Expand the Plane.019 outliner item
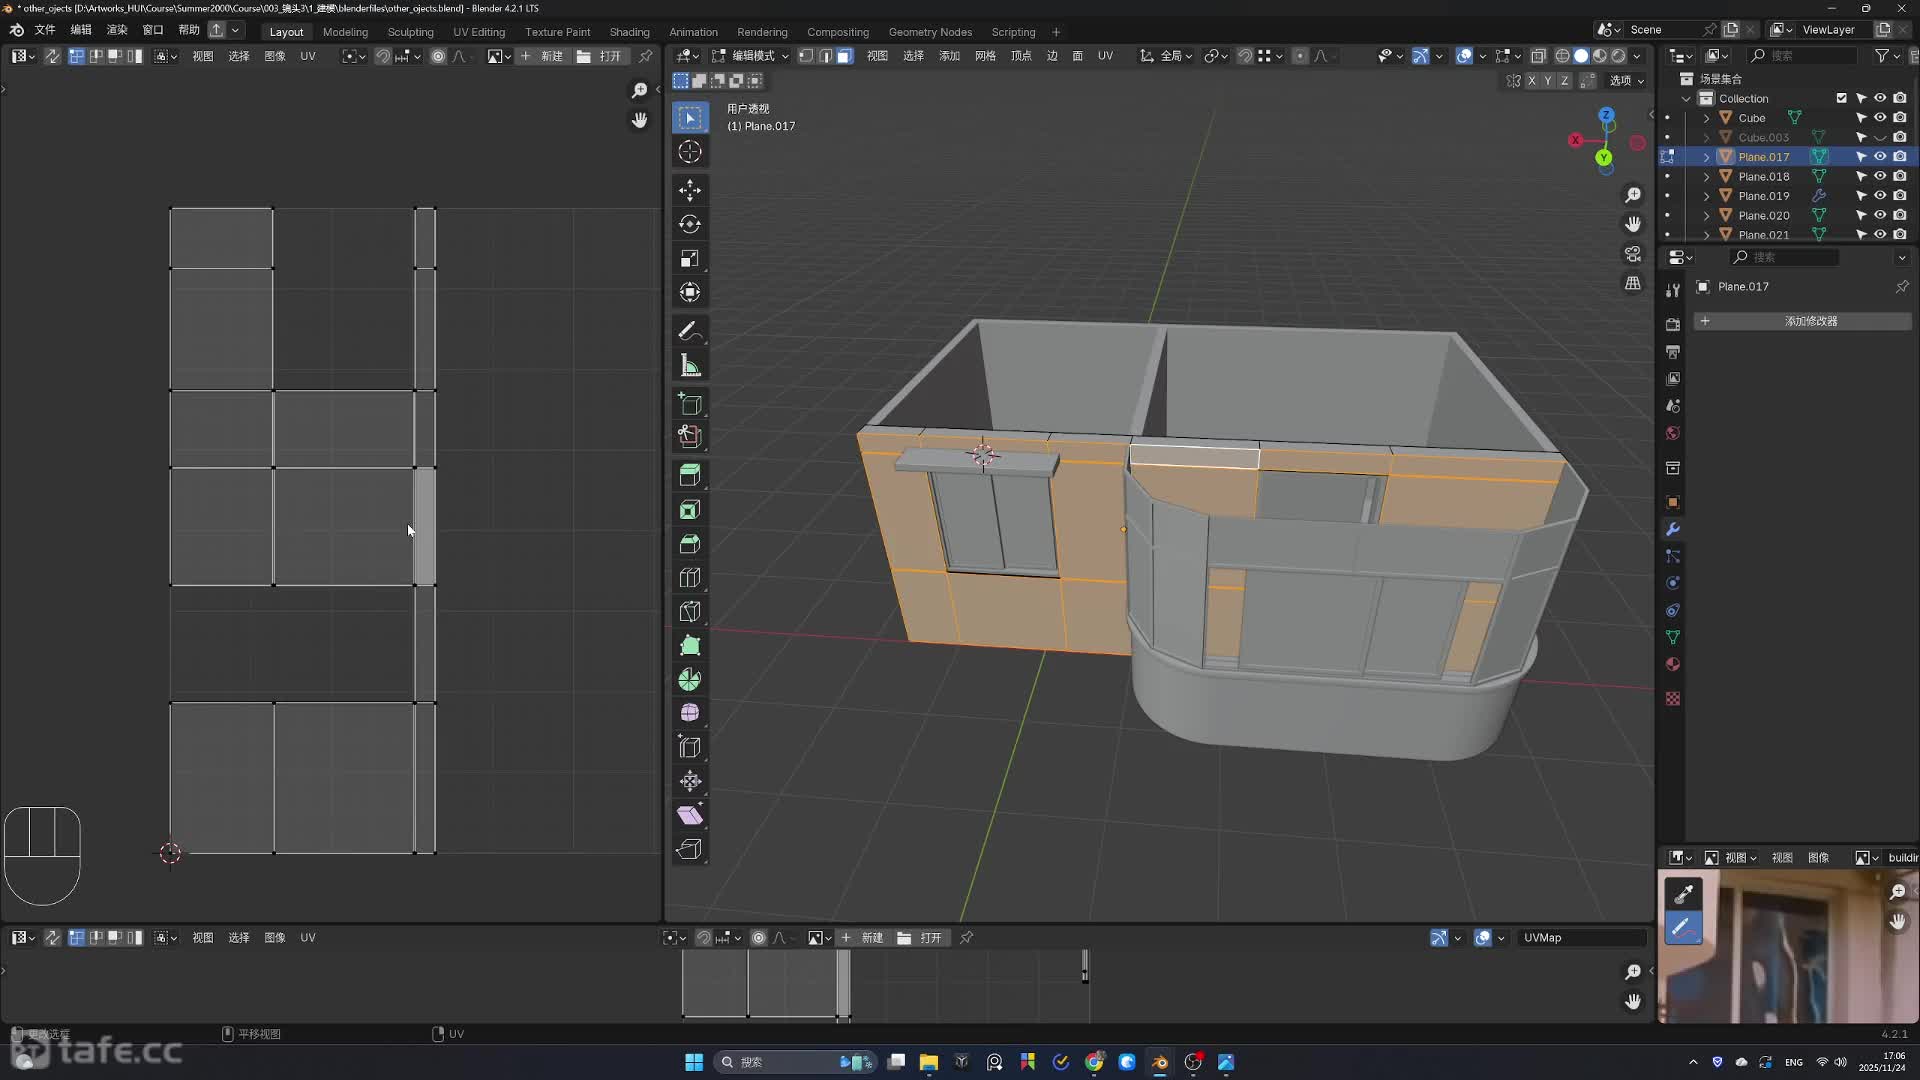 1707,196
